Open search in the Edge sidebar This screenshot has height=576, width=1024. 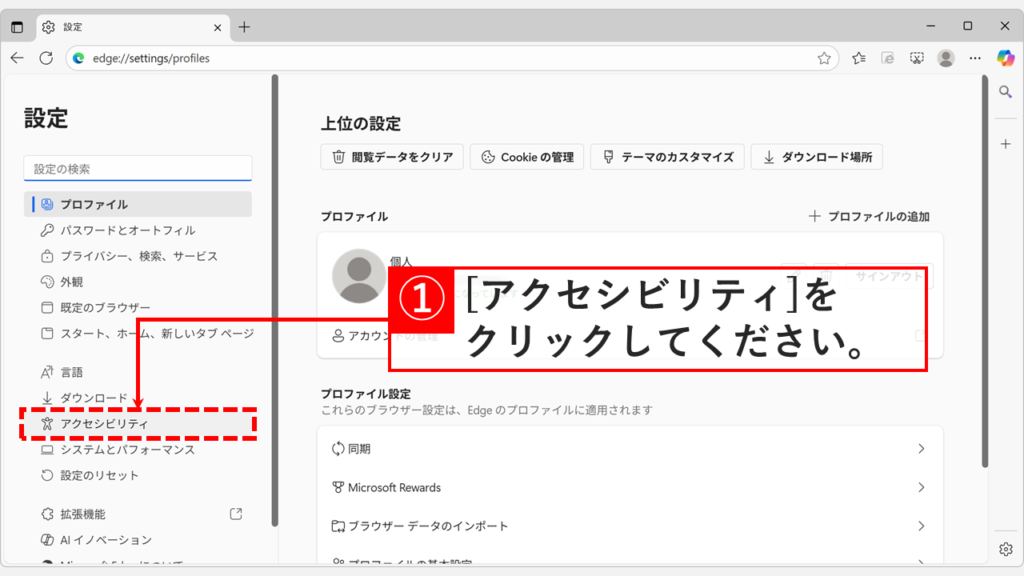coord(1004,90)
